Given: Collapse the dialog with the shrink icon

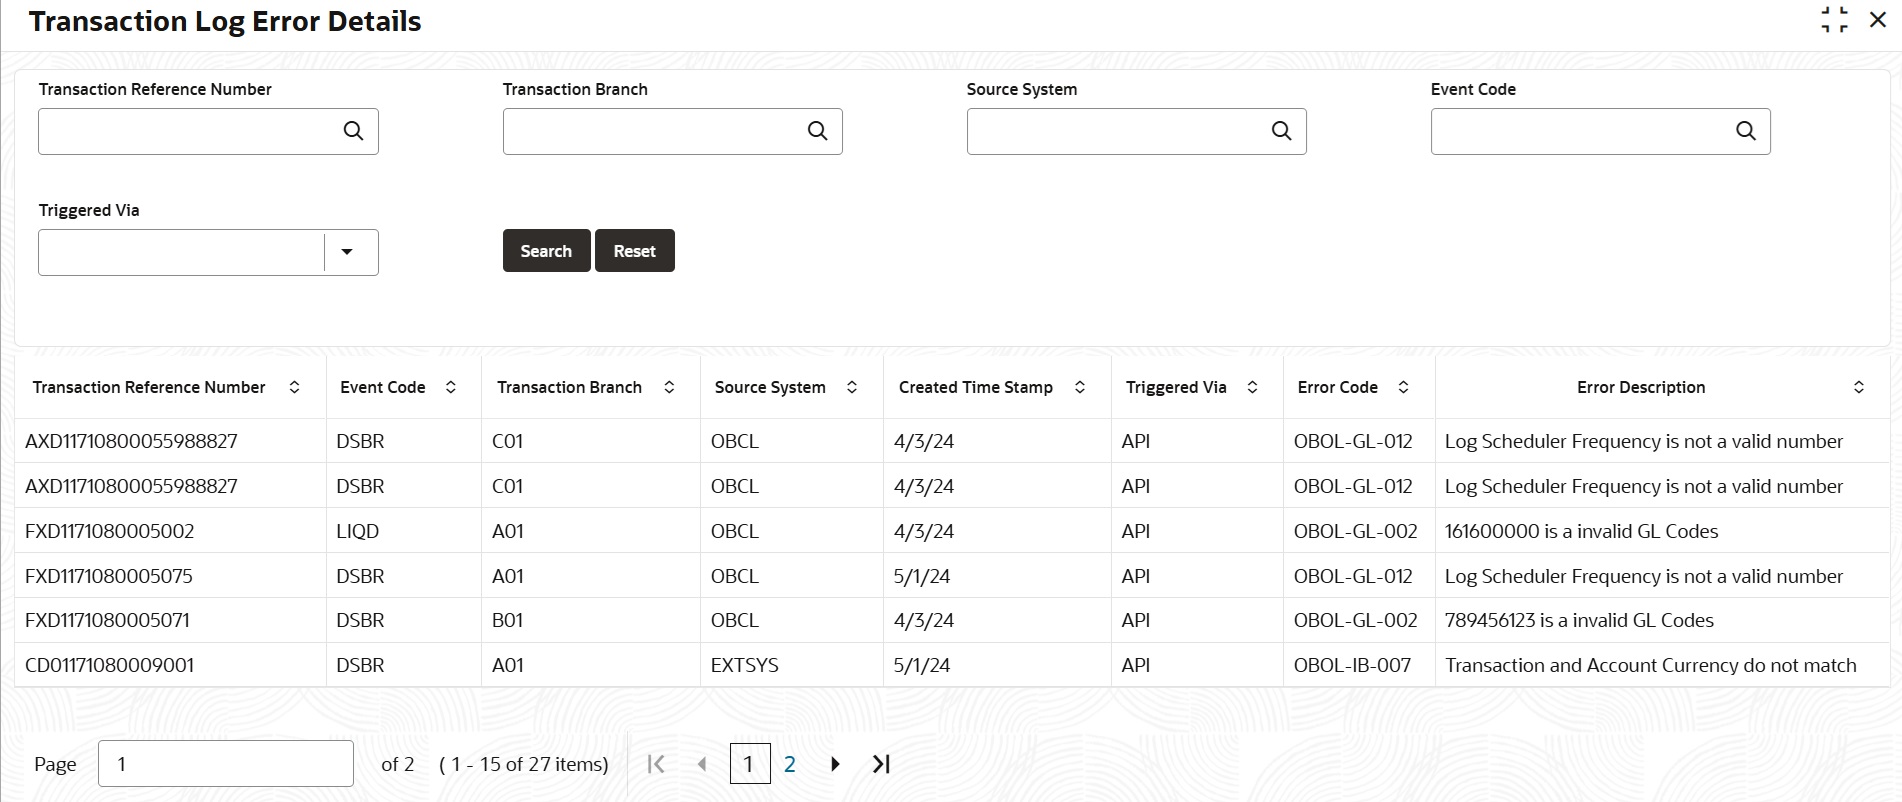Looking at the screenshot, I should [1834, 21].
